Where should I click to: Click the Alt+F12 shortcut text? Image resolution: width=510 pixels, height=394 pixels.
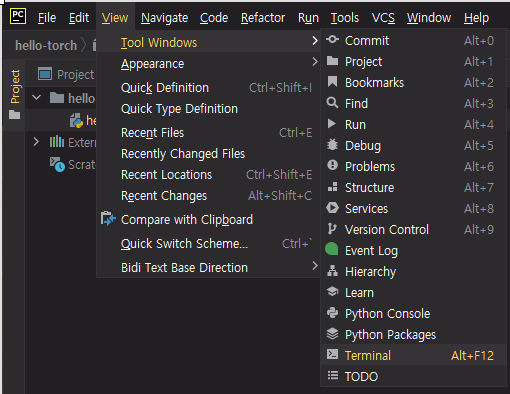click(472, 356)
